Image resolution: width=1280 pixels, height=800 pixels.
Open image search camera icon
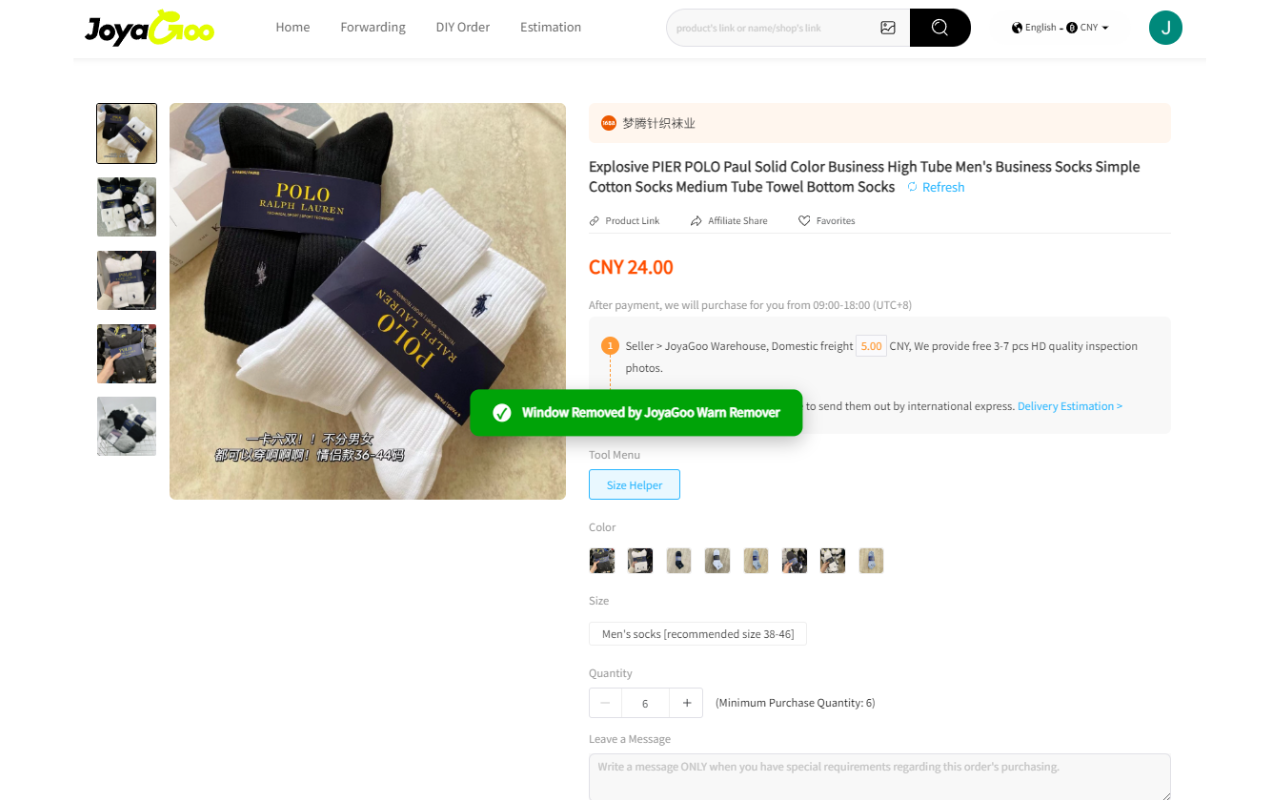tap(888, 28)
